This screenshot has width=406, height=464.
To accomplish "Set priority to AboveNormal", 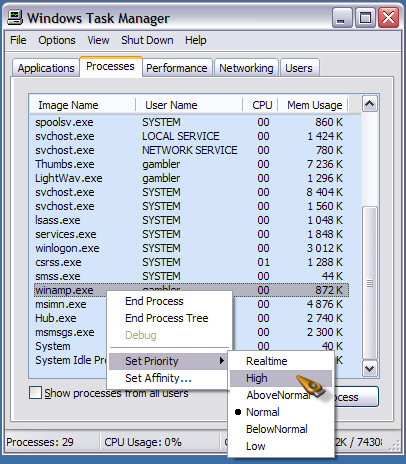I will pyautogui.click(x=281, y=395).
